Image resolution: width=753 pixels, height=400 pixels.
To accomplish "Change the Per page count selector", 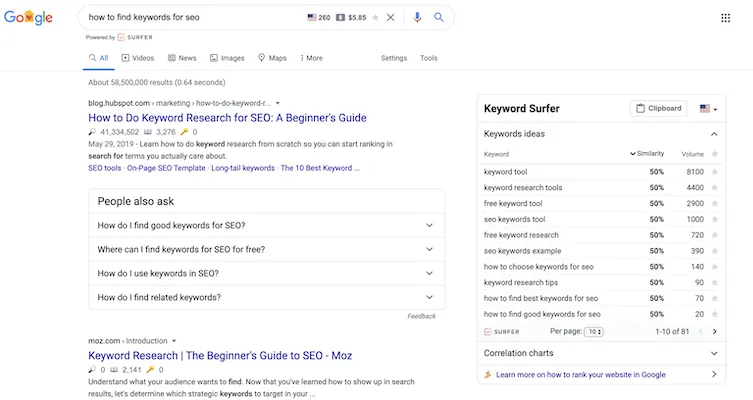I will click(x=594, y=332).
